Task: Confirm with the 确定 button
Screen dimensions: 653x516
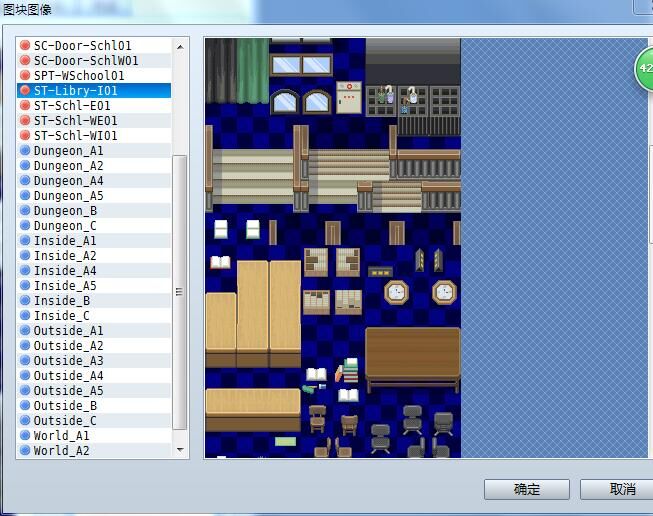Action: tap(527, 489)
